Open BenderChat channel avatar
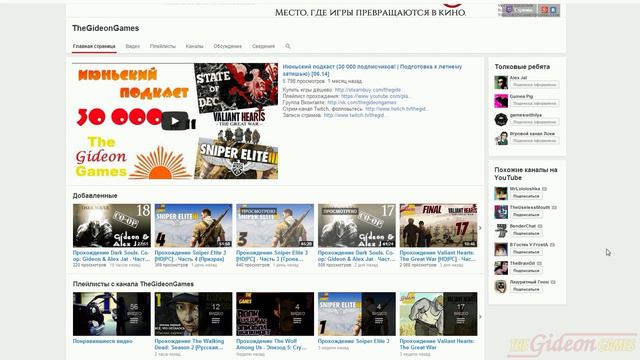The height and width of the screenshot is (360, 640). (x=501, y=231)
